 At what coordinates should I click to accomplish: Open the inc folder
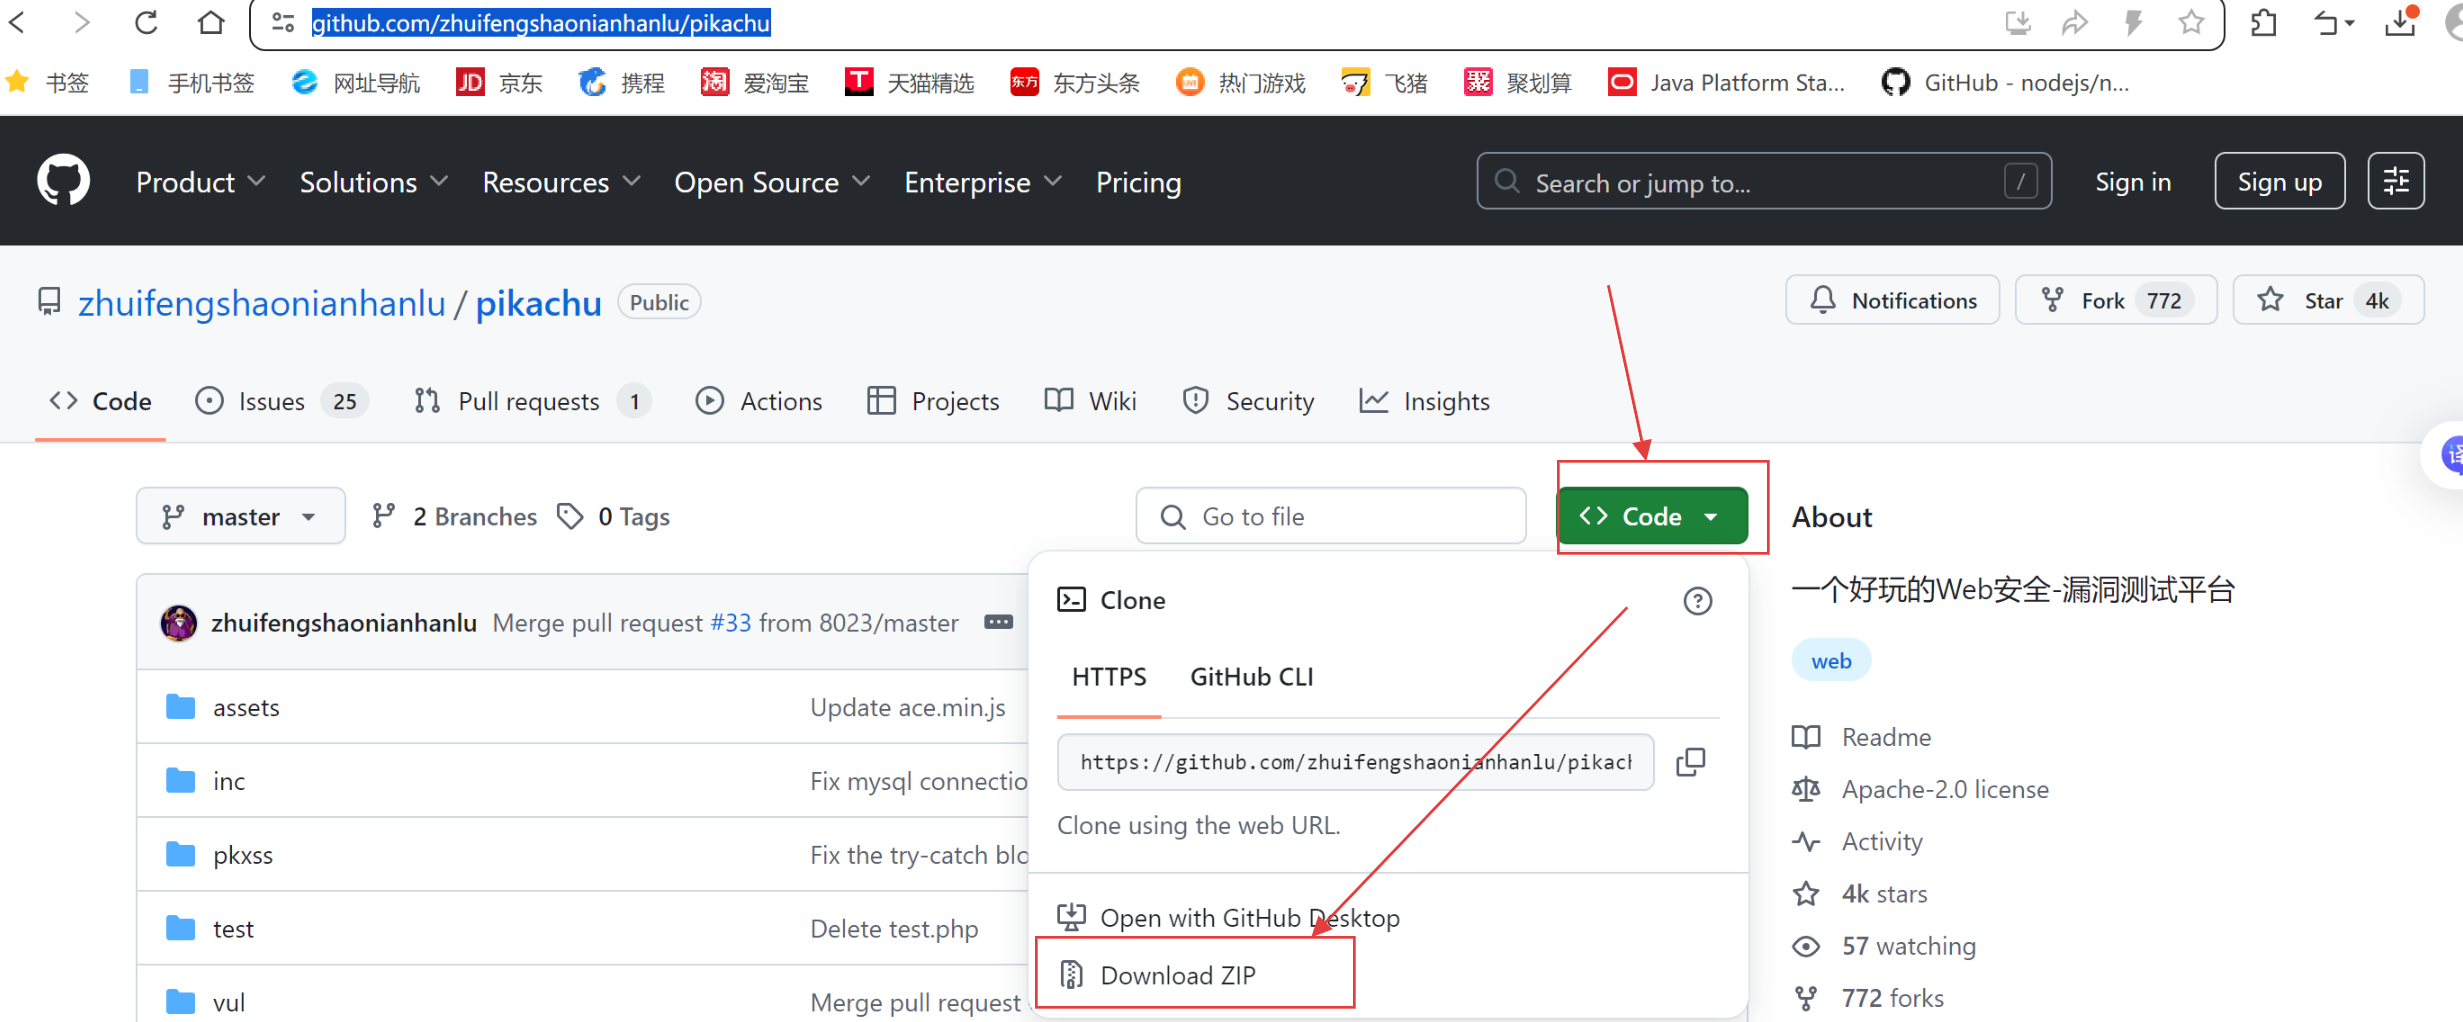pyautogui.click(x=229, y=781)
